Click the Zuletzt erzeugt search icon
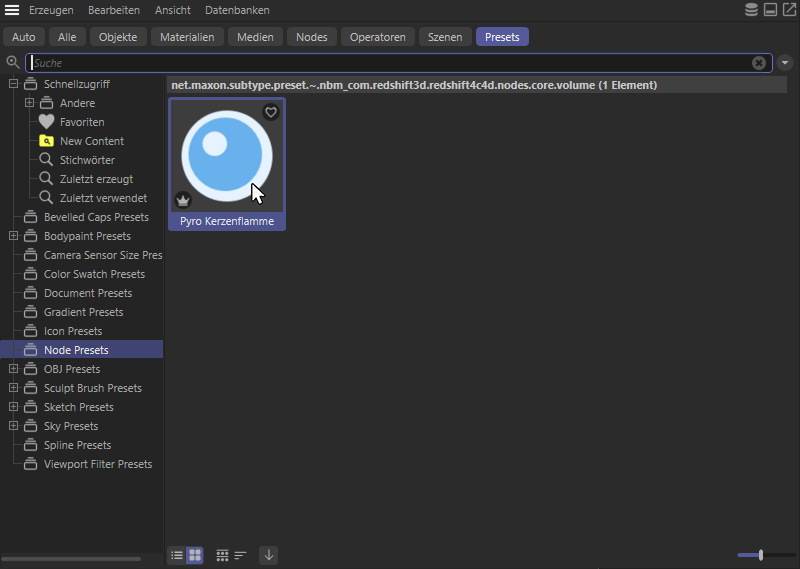The width and height of the screenshot is (800, 569). tap(46, 179)
